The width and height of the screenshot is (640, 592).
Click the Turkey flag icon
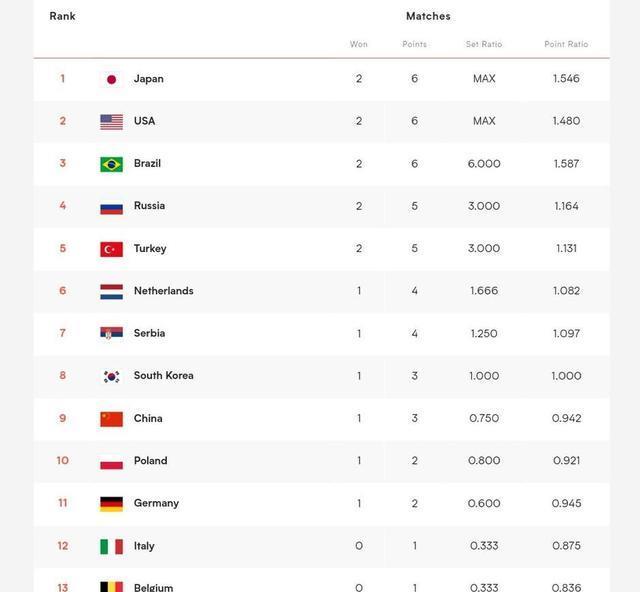(111, 249)
